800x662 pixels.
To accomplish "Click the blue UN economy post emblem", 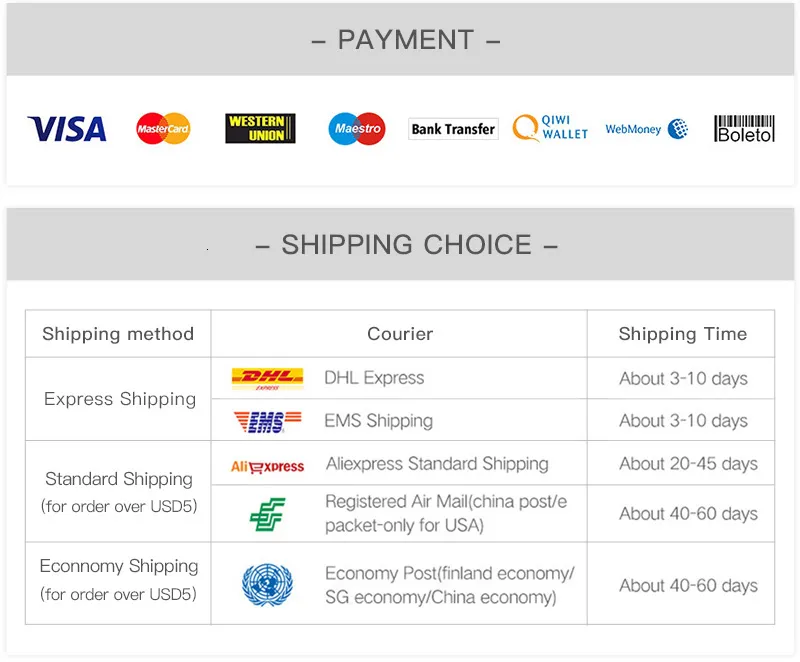I will coord(267,584).
